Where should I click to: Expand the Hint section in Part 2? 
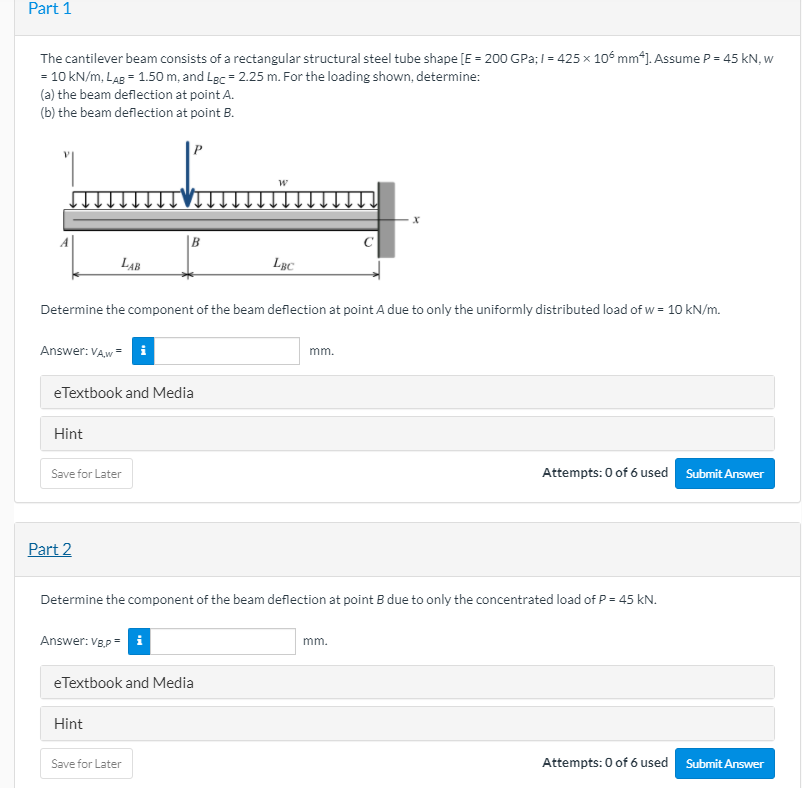tap(66, 723)
